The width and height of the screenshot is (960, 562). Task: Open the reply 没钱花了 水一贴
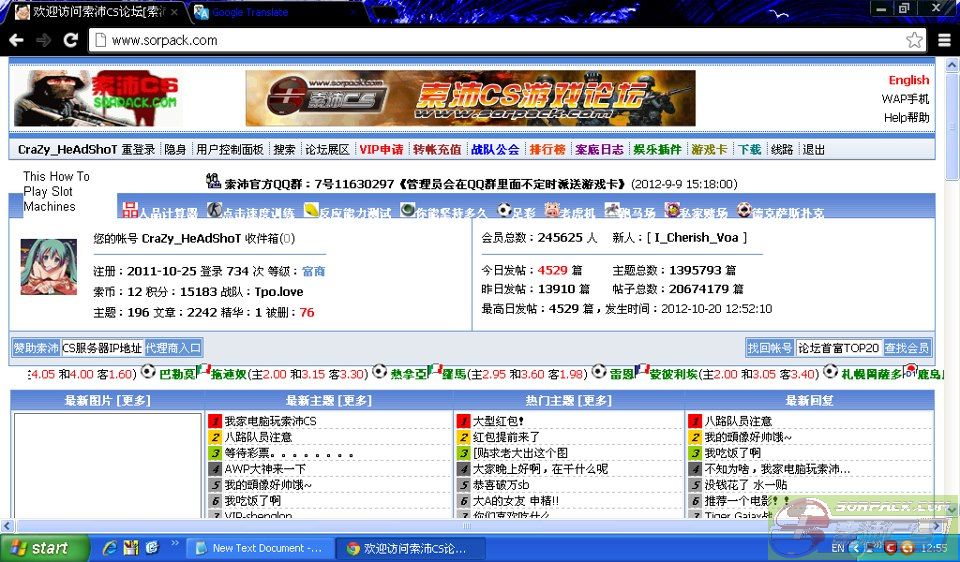tap(745, 485)
